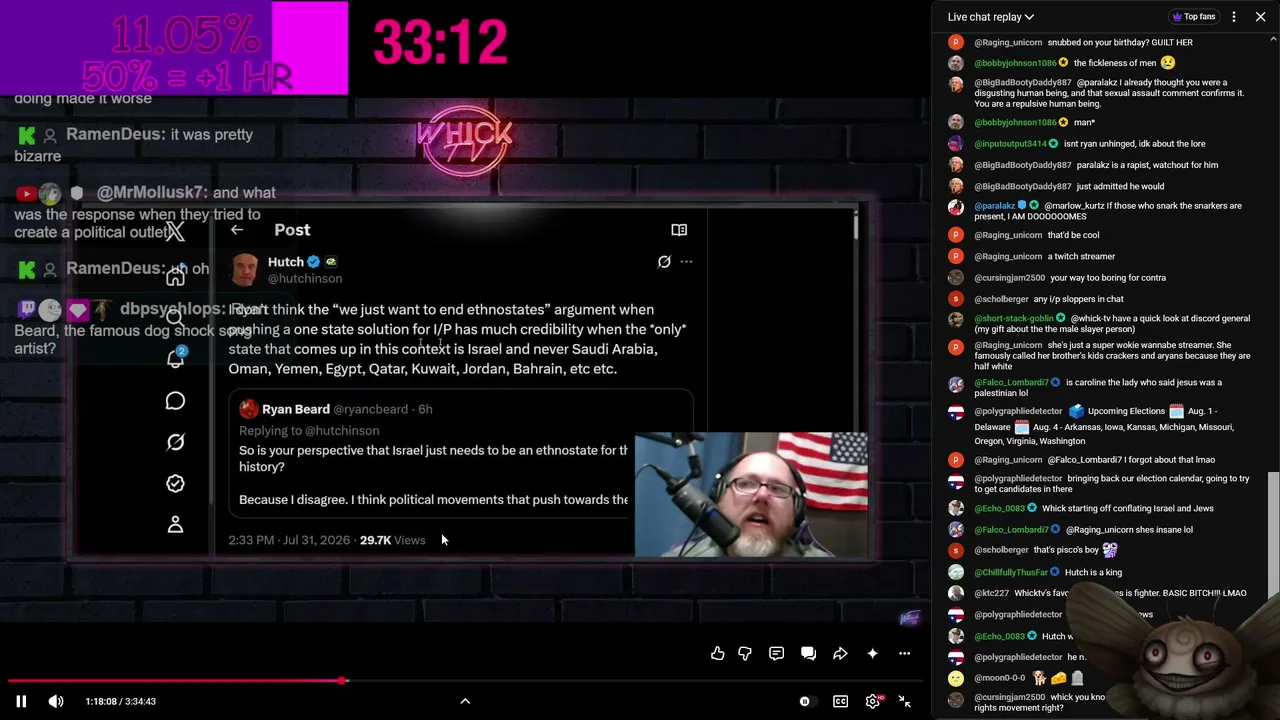Screen dimensions: 1280x720
Task: Click the sparkle icon in the player
Action: 872,653
